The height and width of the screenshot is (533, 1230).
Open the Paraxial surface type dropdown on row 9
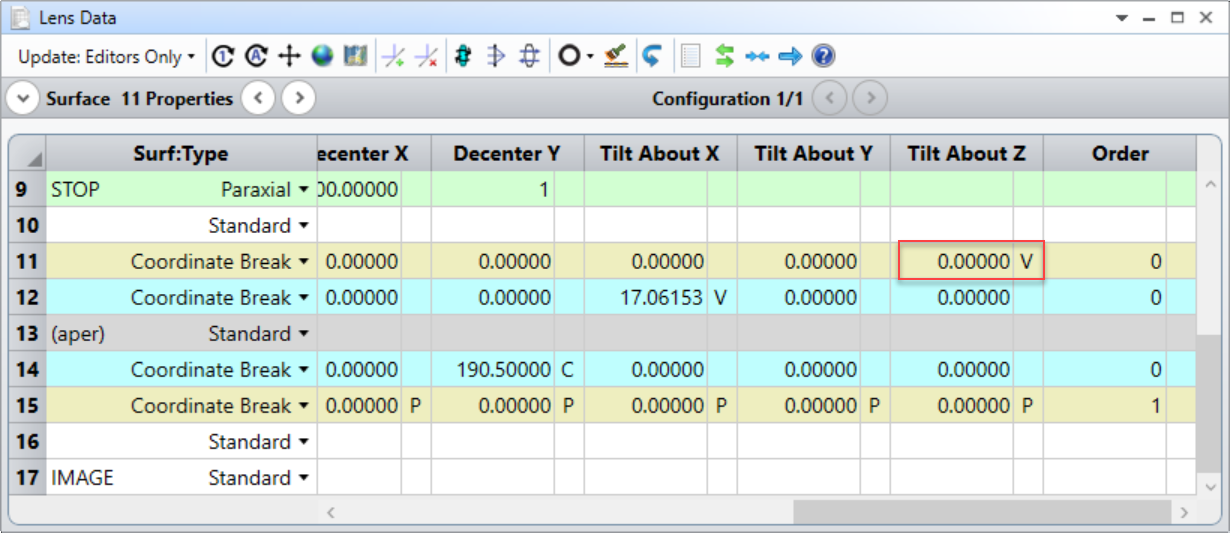point(303,189)
